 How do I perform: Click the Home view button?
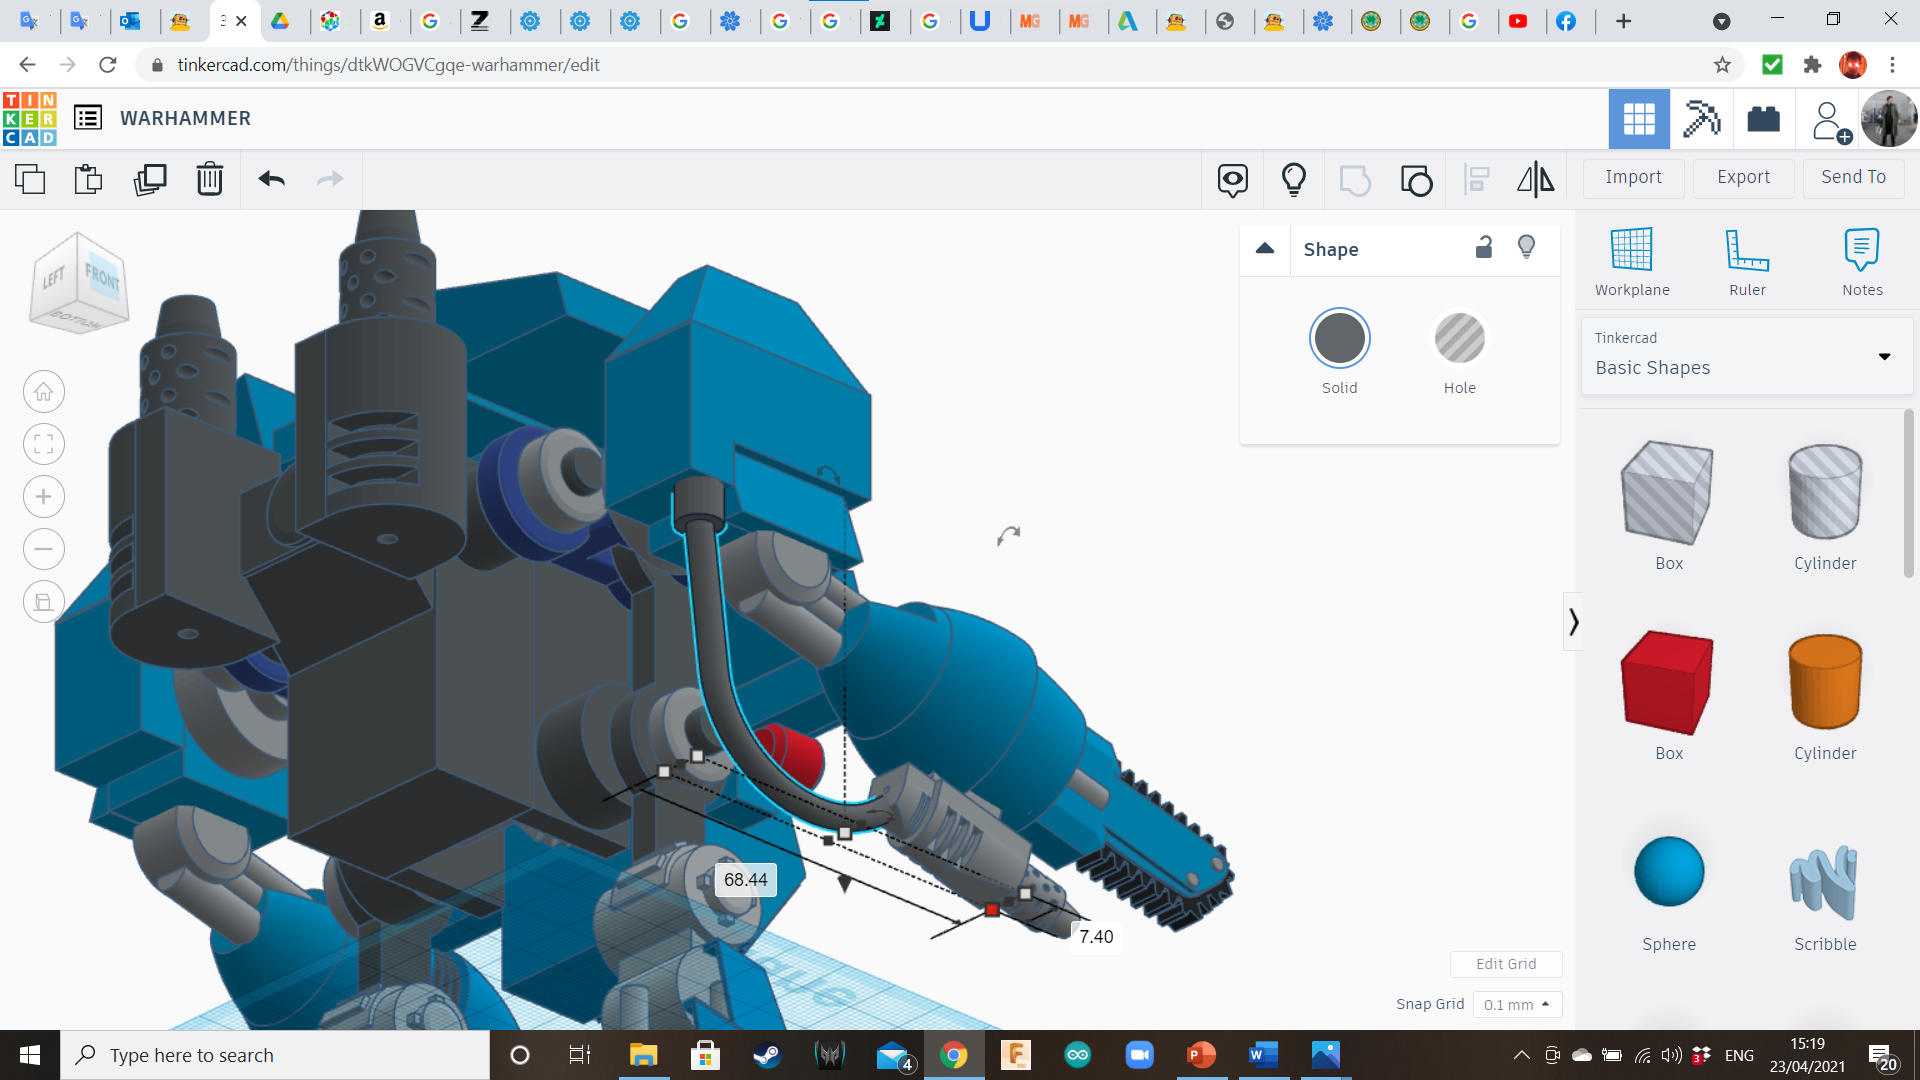[x=44, y=392]
